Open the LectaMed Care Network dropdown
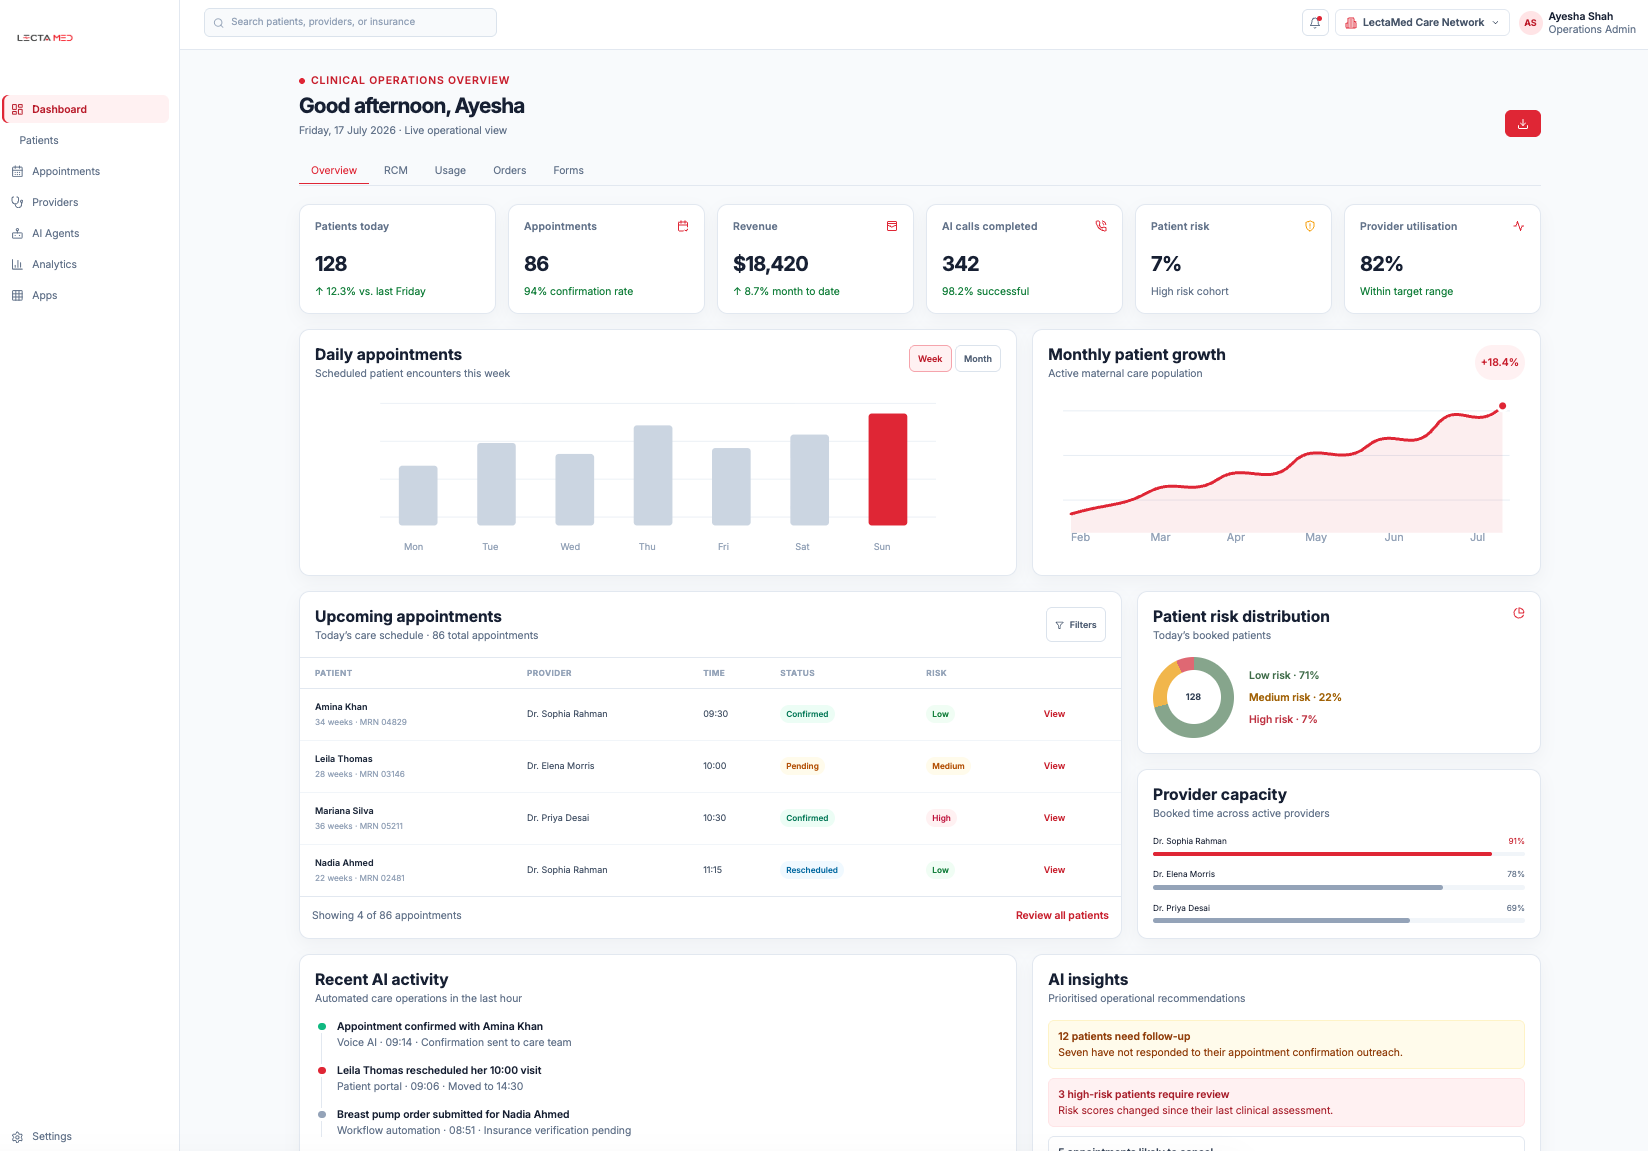This screenshot has height=1151, width=1648. point(1422,23)
